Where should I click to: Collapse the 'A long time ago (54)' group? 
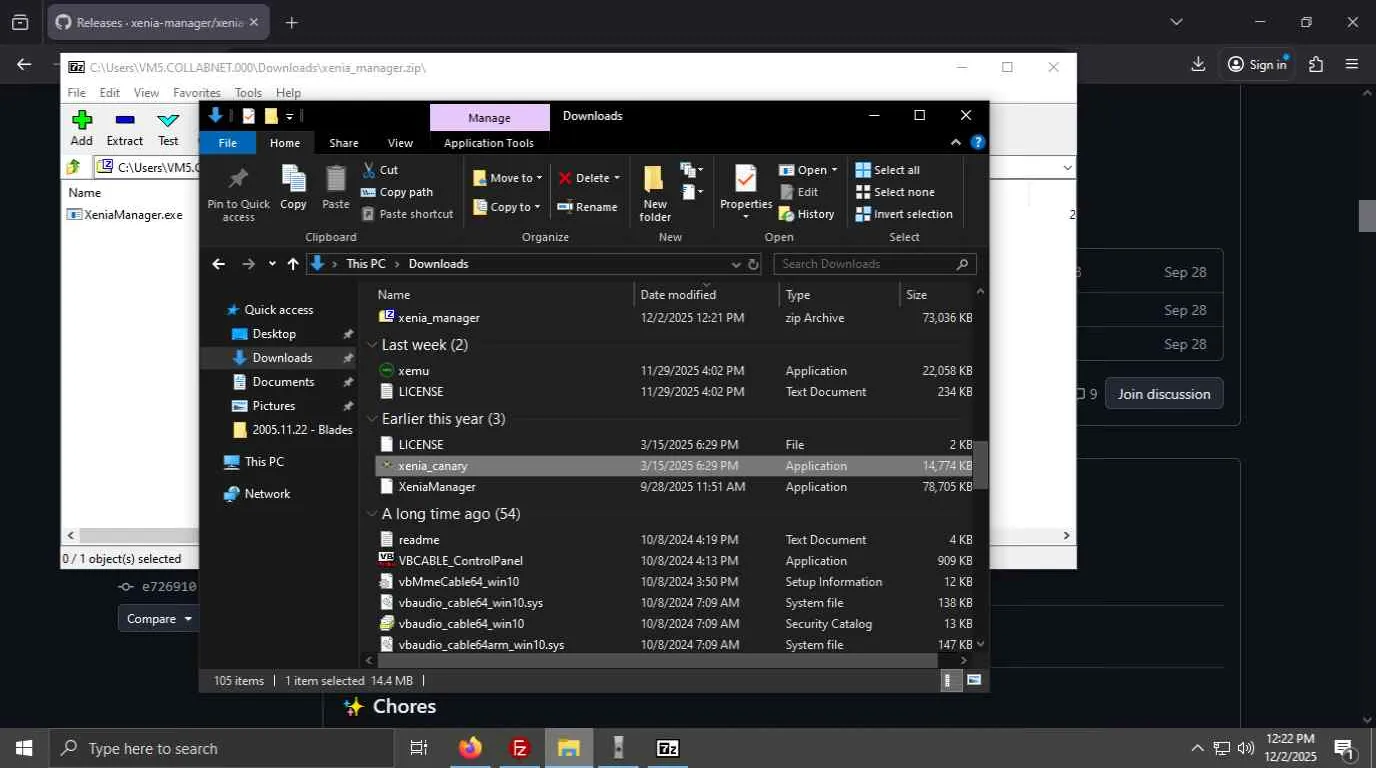click(372, 514)
